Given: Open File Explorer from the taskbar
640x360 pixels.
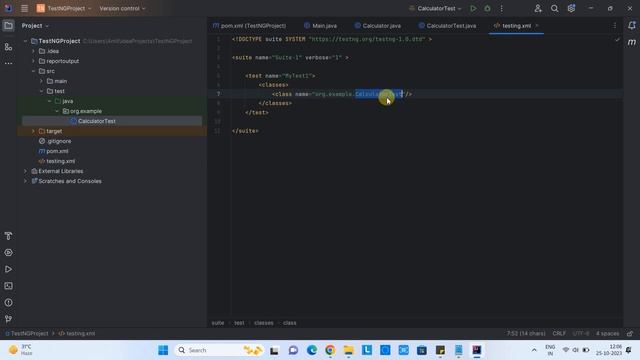Looking at the screenshot, I should (349, 350).
